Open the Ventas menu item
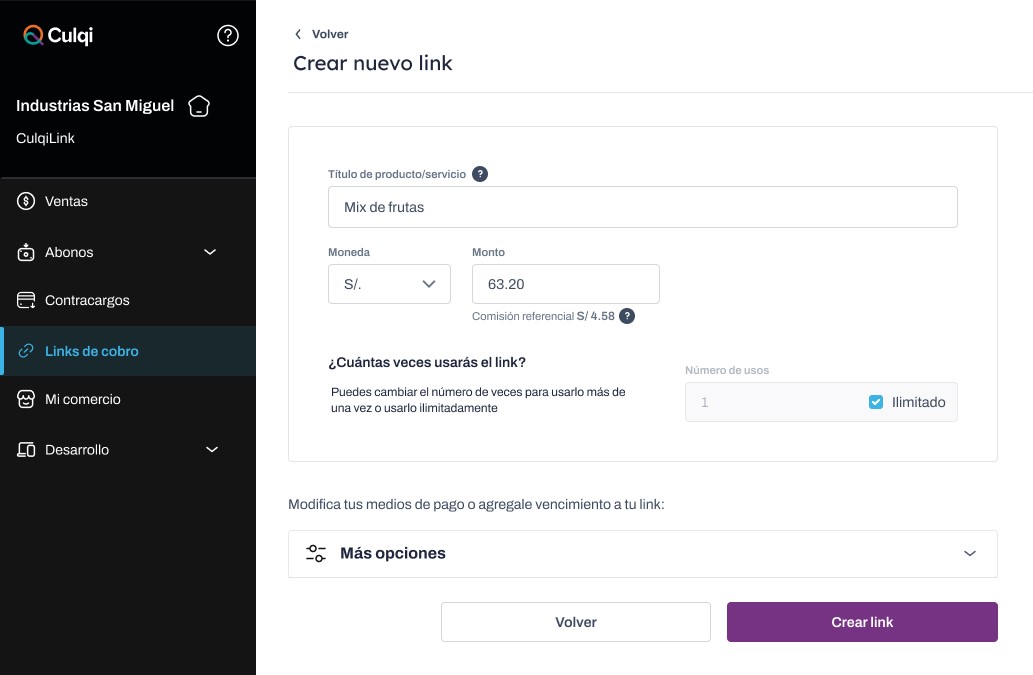Screen dimensions: 1033x675 (x=66, y=201)
